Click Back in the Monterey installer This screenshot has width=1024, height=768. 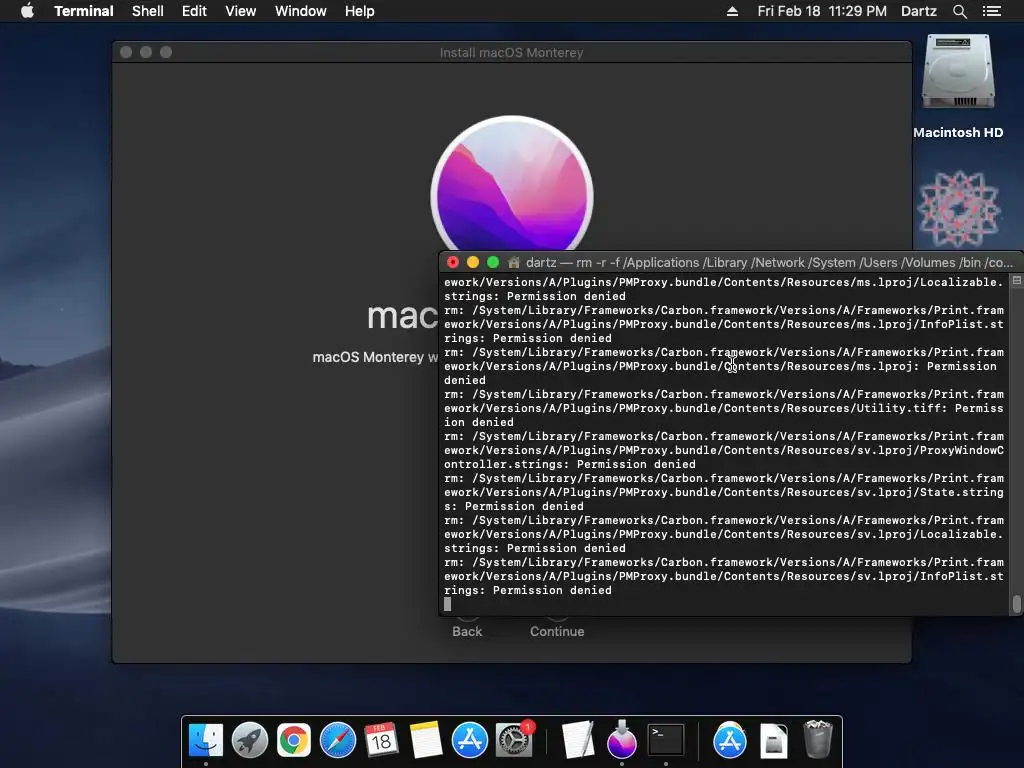tap(467, 632)
